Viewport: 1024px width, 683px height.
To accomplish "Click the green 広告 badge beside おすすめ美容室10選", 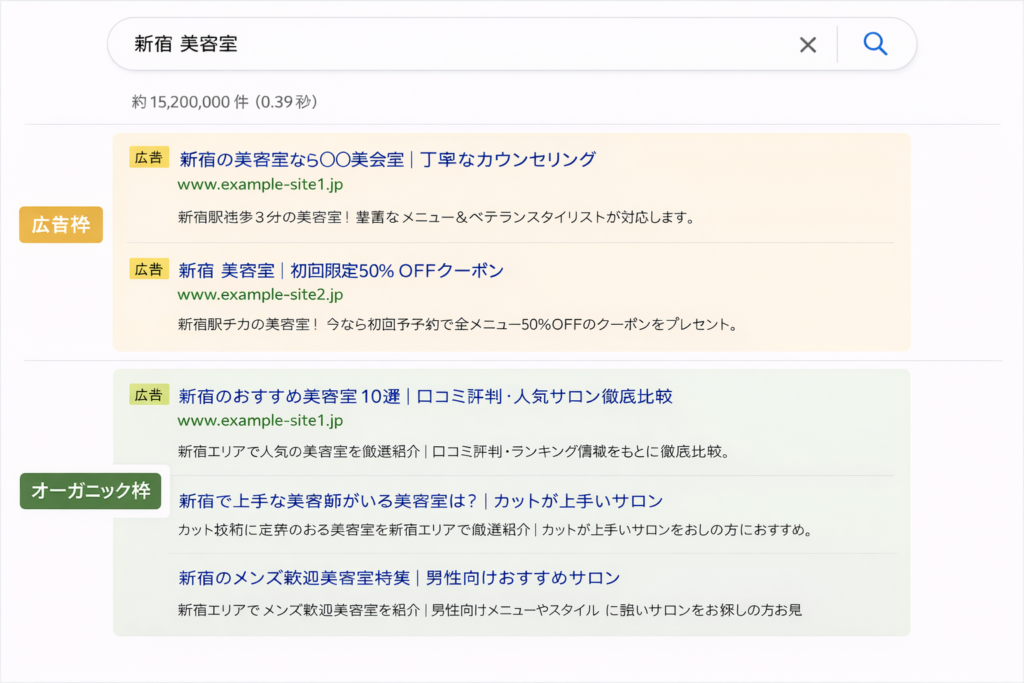I will click(x=149, y=395).
